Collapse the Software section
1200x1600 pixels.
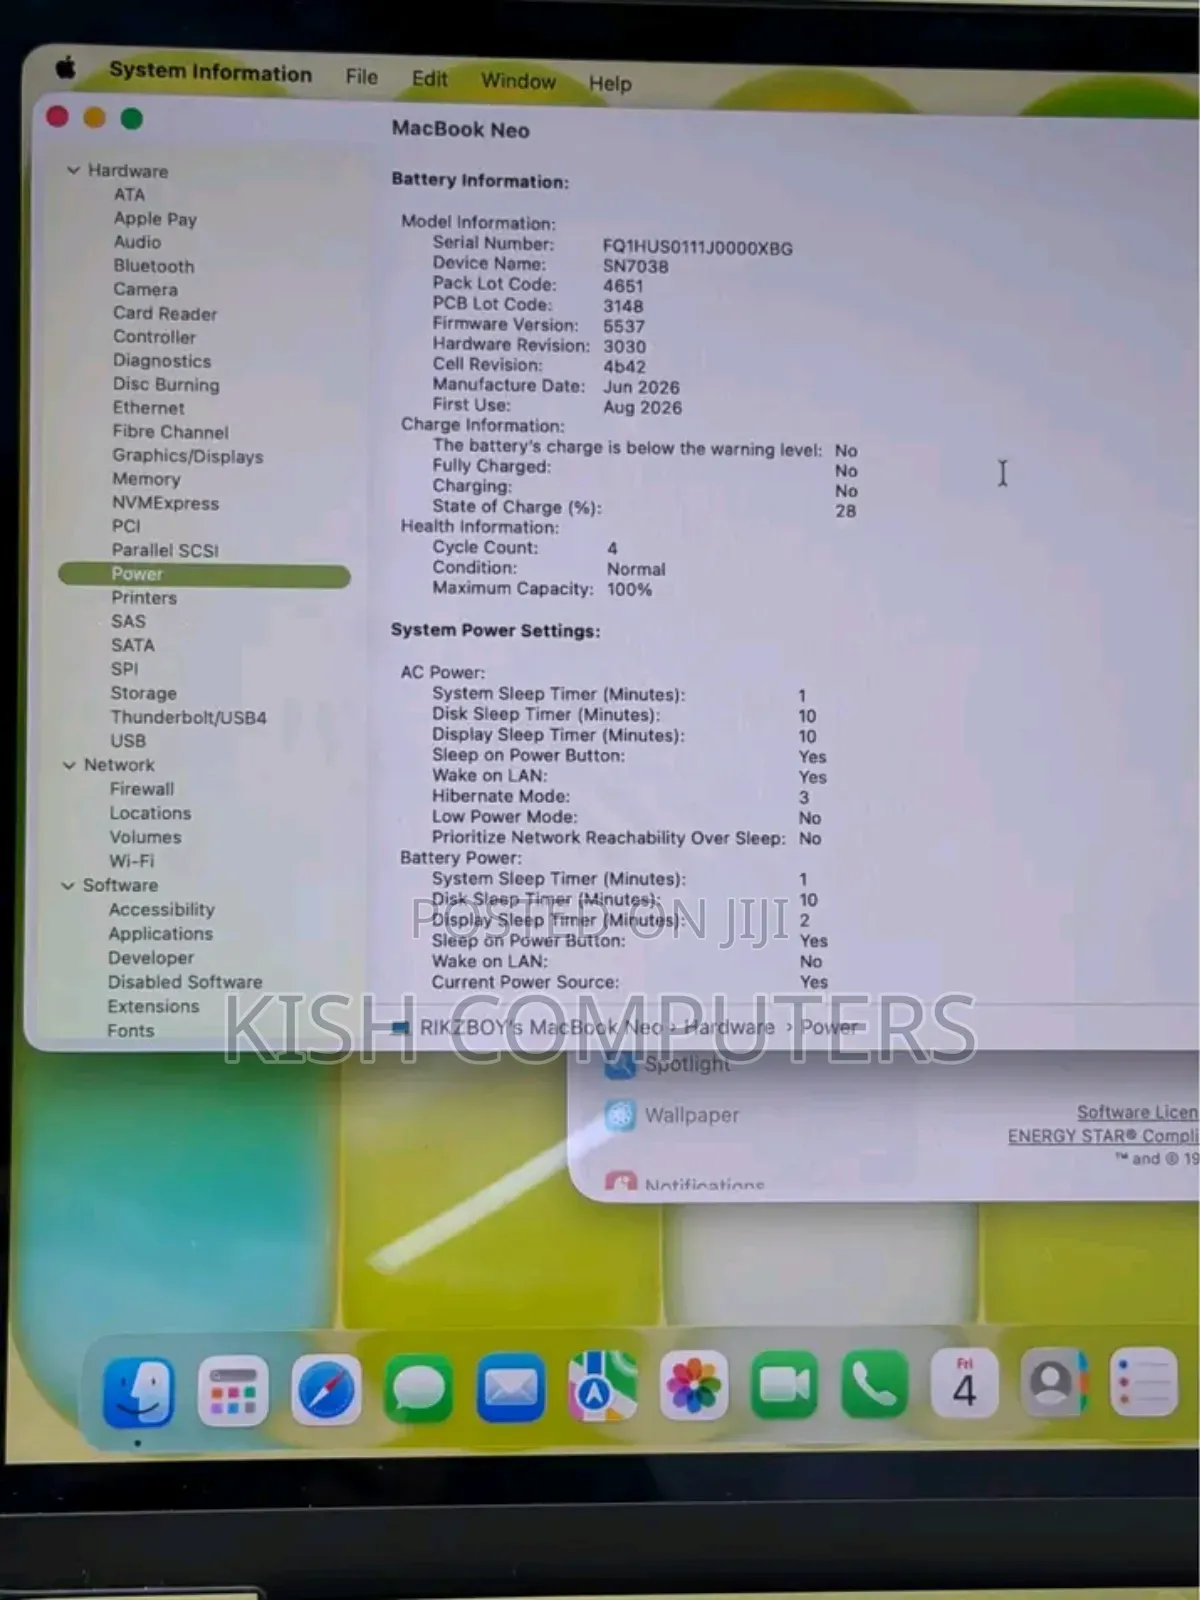tap(68, 886)
